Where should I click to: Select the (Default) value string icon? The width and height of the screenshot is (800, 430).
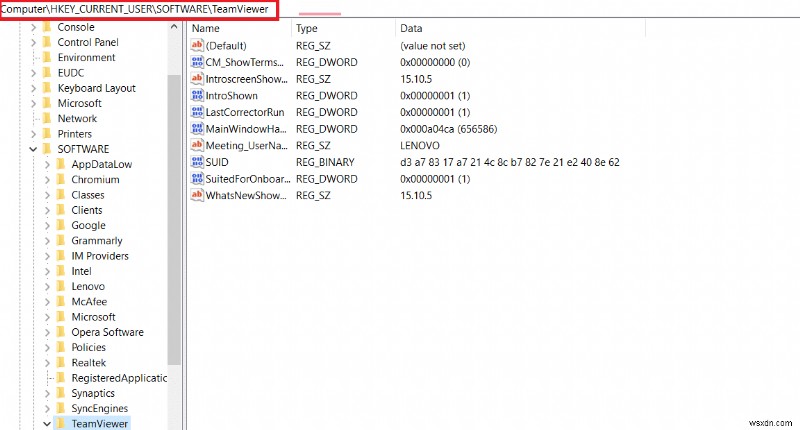coord(197,45)
